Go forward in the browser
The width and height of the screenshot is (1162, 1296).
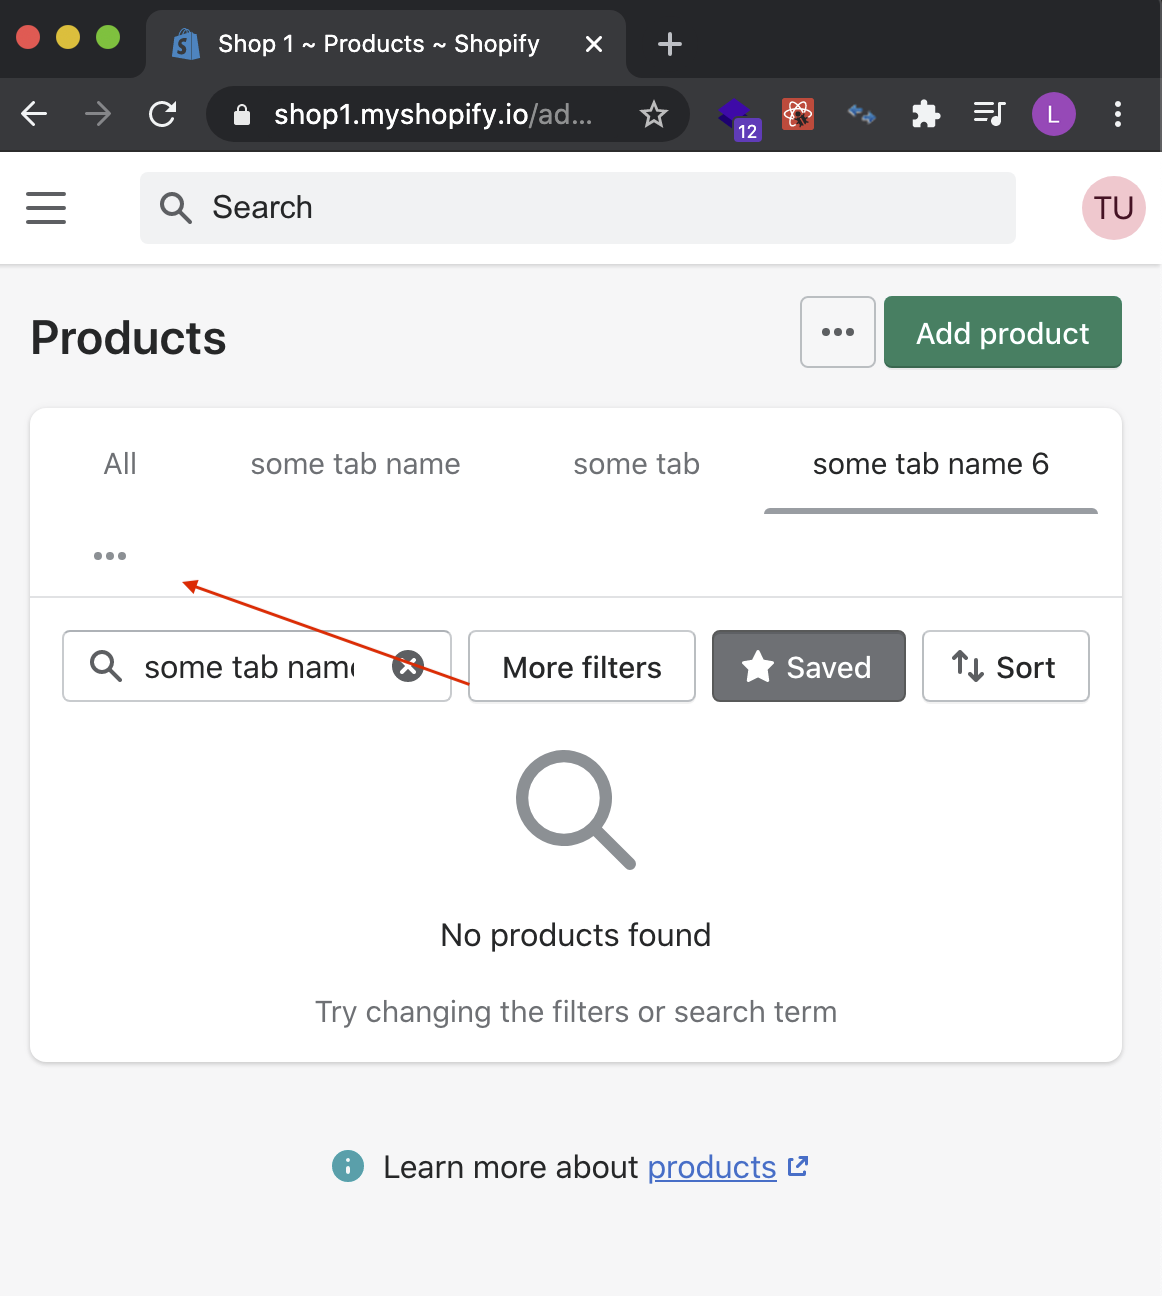(x=98, y=114)
